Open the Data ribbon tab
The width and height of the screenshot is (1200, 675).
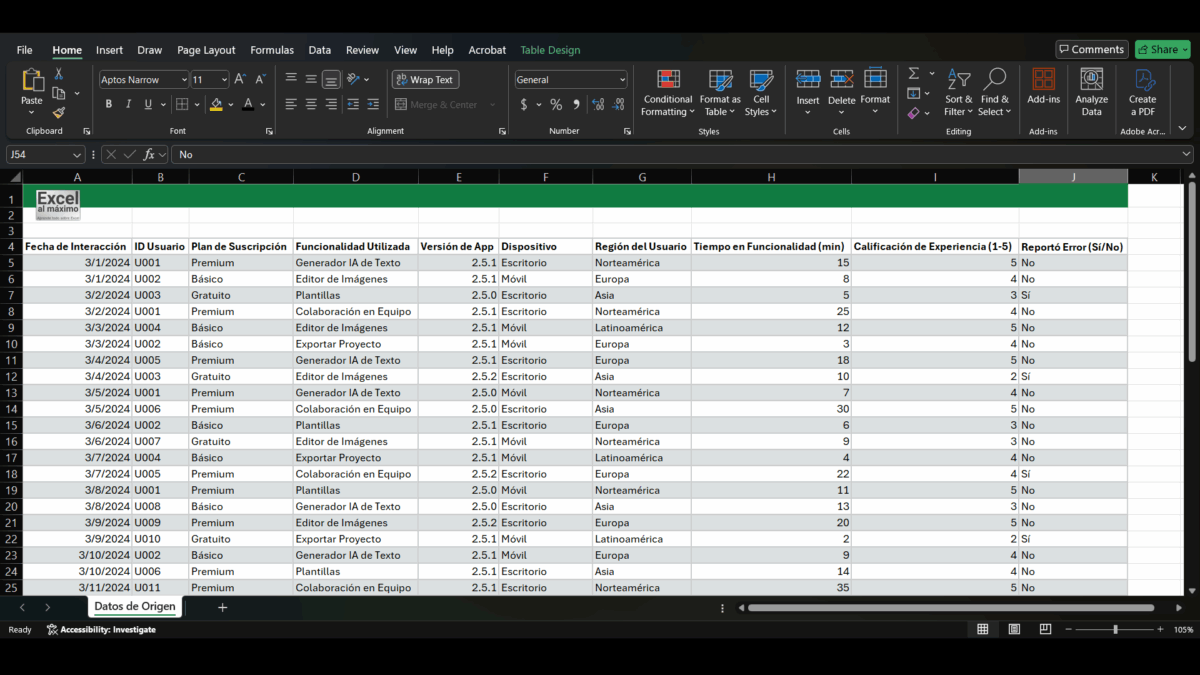click(x=319, y=50)
